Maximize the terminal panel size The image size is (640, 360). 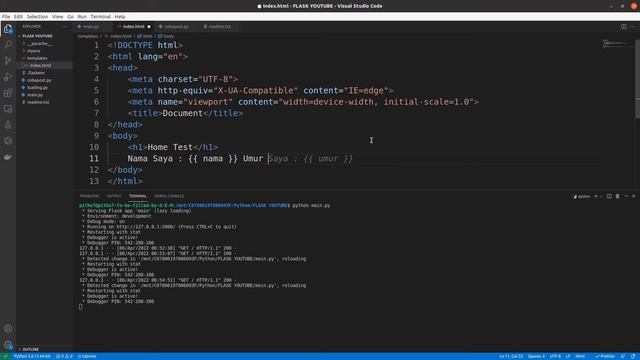[x=627, y=196]
